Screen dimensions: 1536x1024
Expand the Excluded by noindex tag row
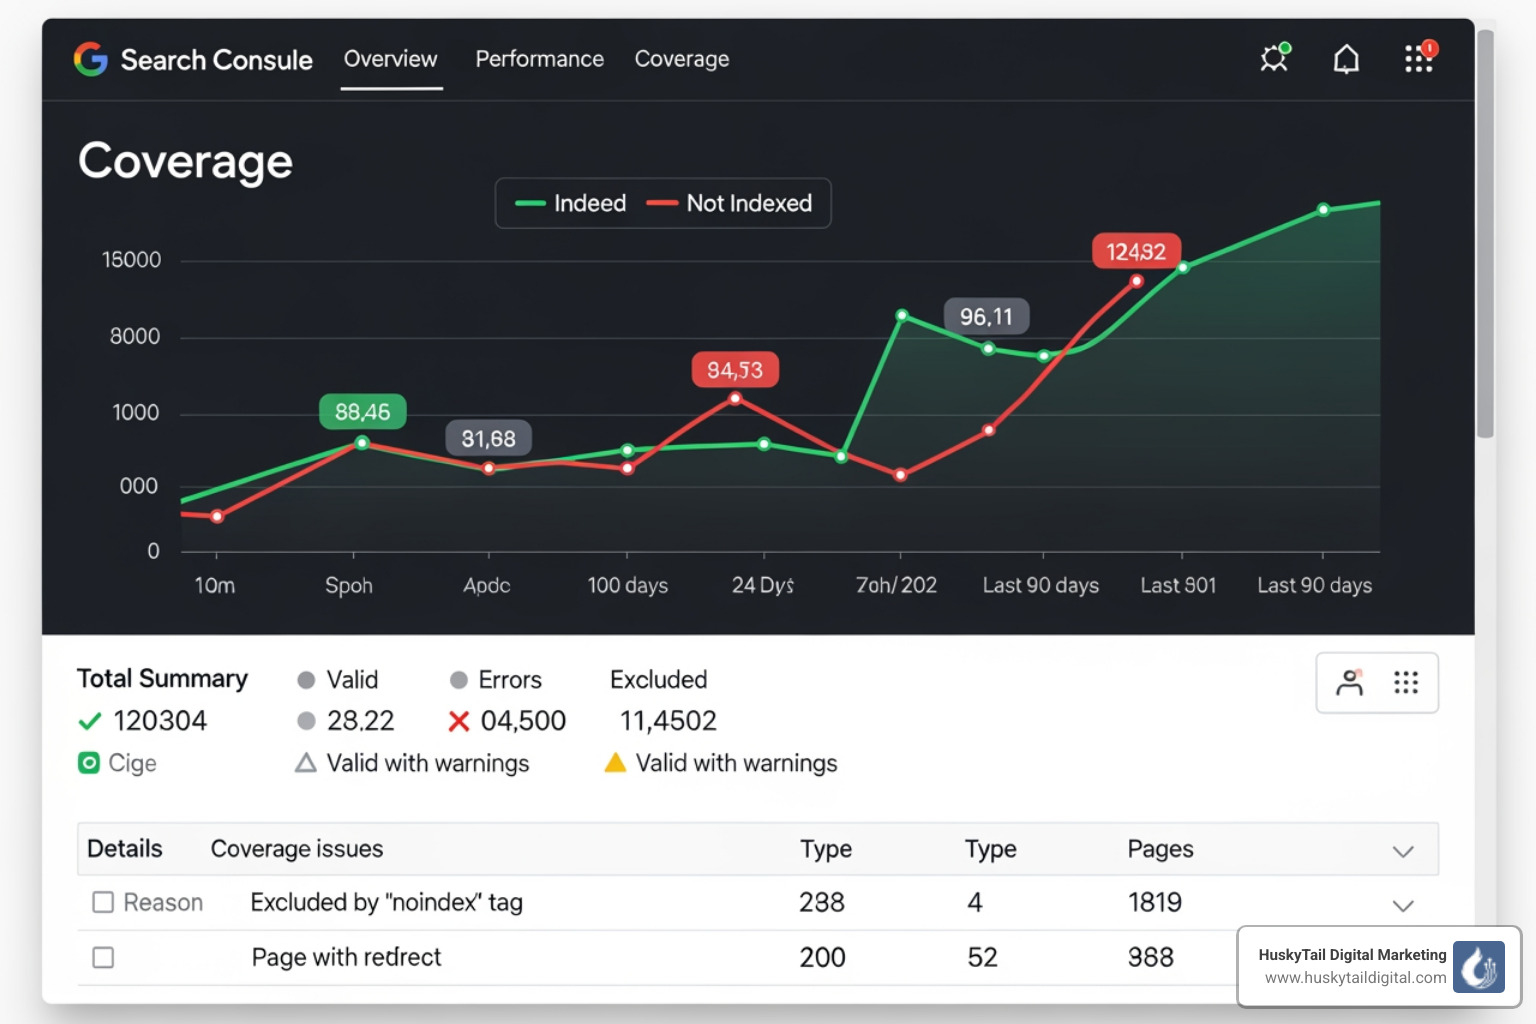(1403, 905)
